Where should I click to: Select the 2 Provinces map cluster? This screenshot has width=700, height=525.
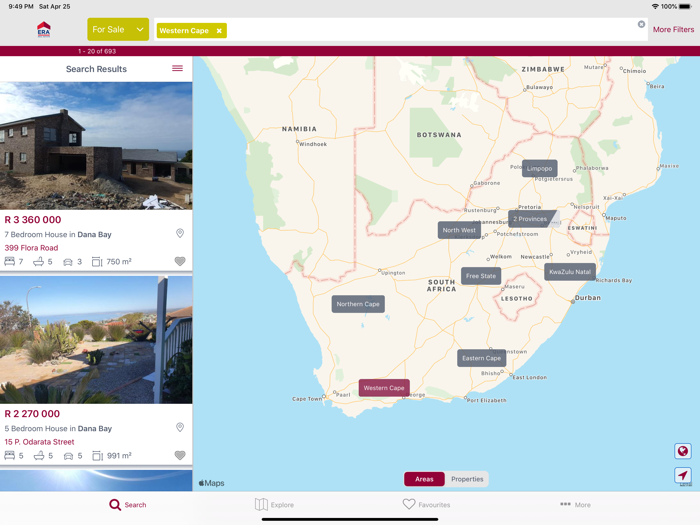point(530,219)
